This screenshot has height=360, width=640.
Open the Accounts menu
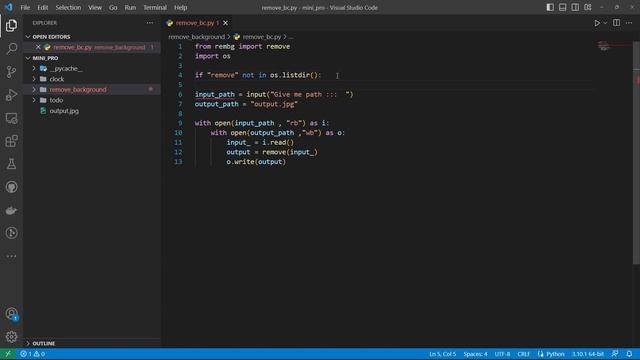pos(11,314)
